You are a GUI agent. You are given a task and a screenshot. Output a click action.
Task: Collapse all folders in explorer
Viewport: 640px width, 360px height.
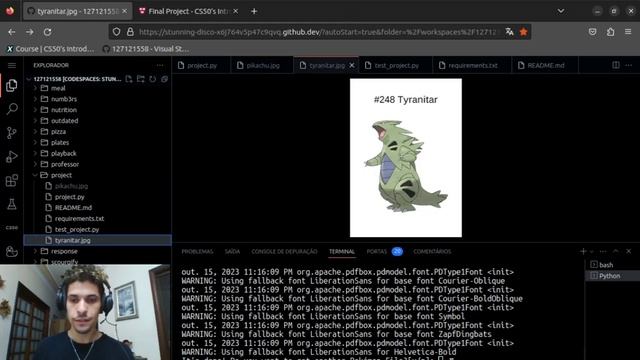[x=164, y=79]
